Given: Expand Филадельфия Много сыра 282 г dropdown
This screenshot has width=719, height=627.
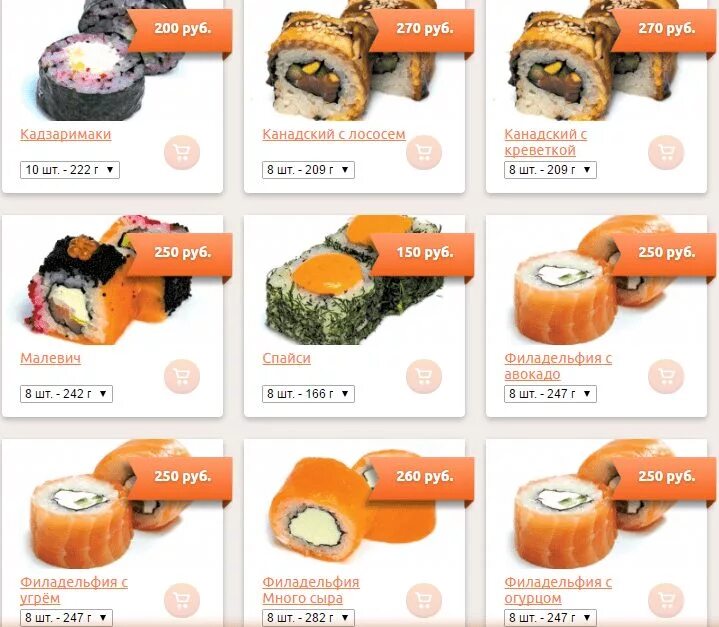Looking at the screenshot, I should coord(308,617).
